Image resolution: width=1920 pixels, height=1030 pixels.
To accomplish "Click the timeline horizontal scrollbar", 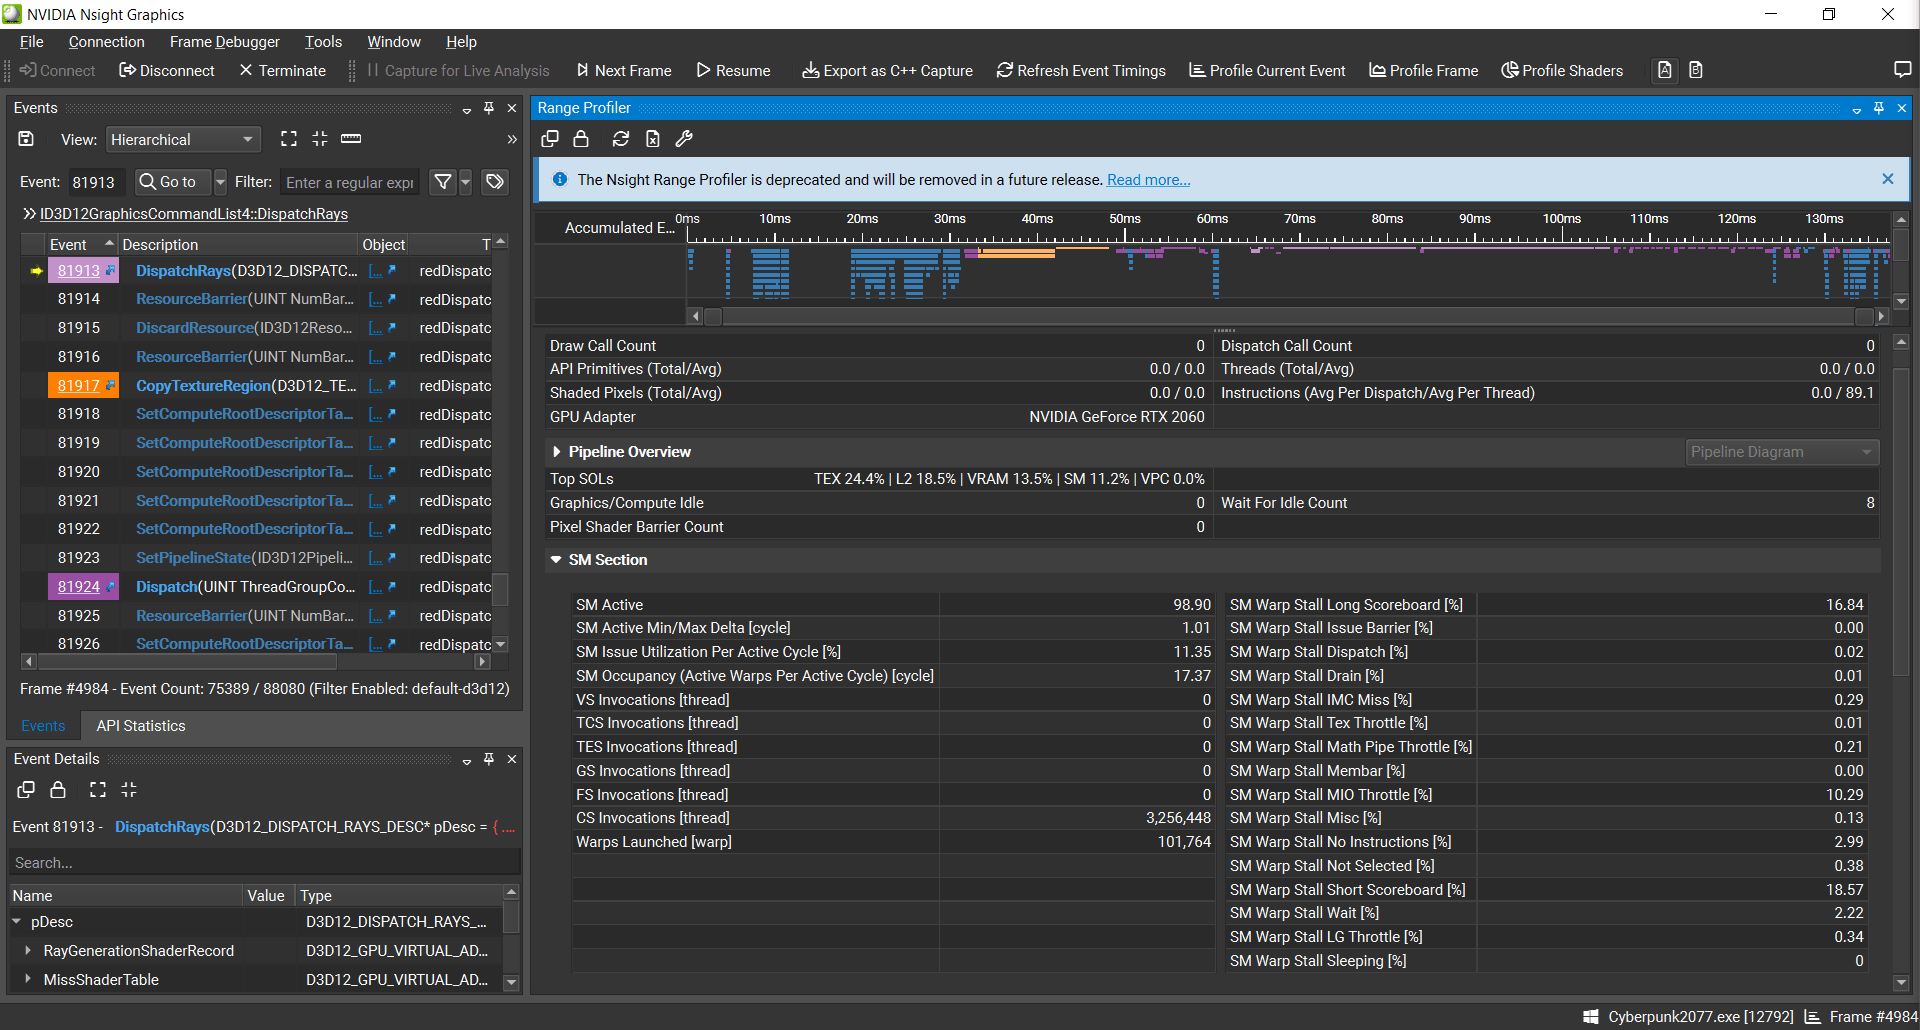I will coord(1287,316).
